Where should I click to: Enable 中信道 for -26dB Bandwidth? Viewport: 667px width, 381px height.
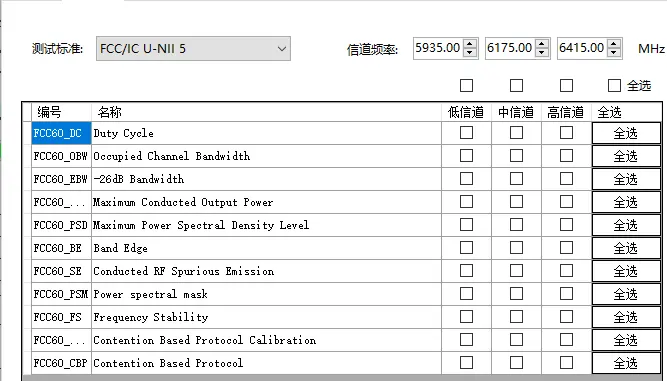(516, 179)
